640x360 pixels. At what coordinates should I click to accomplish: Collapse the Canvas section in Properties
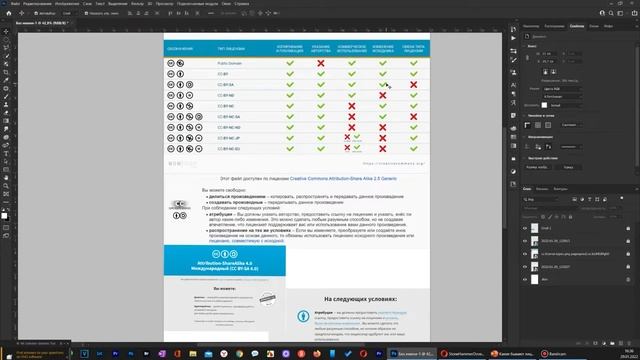525,46
